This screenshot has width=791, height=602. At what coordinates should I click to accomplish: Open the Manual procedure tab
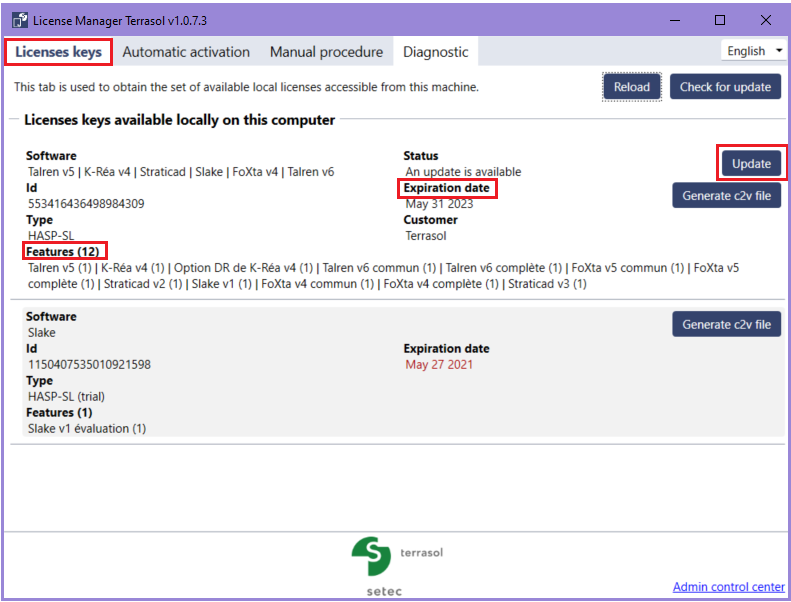tap(326, 52)
